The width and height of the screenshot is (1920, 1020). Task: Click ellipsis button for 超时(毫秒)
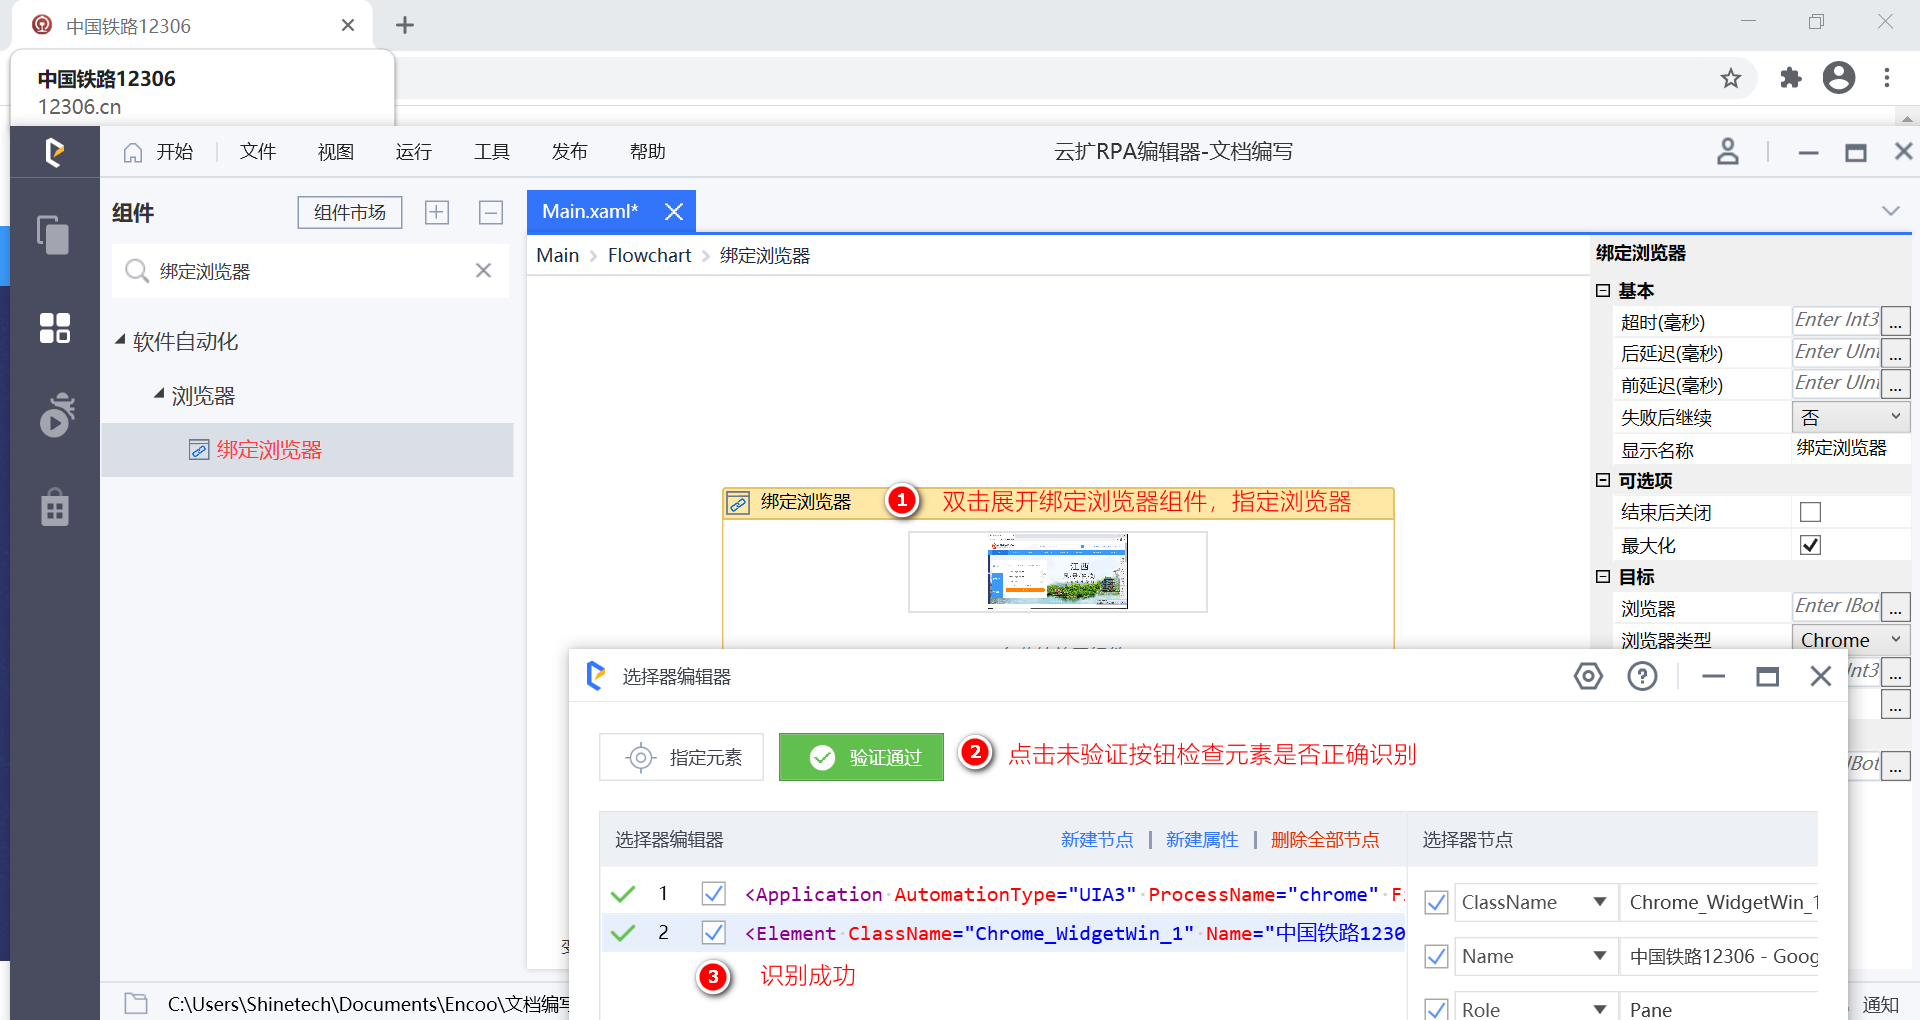[1896, 321]
